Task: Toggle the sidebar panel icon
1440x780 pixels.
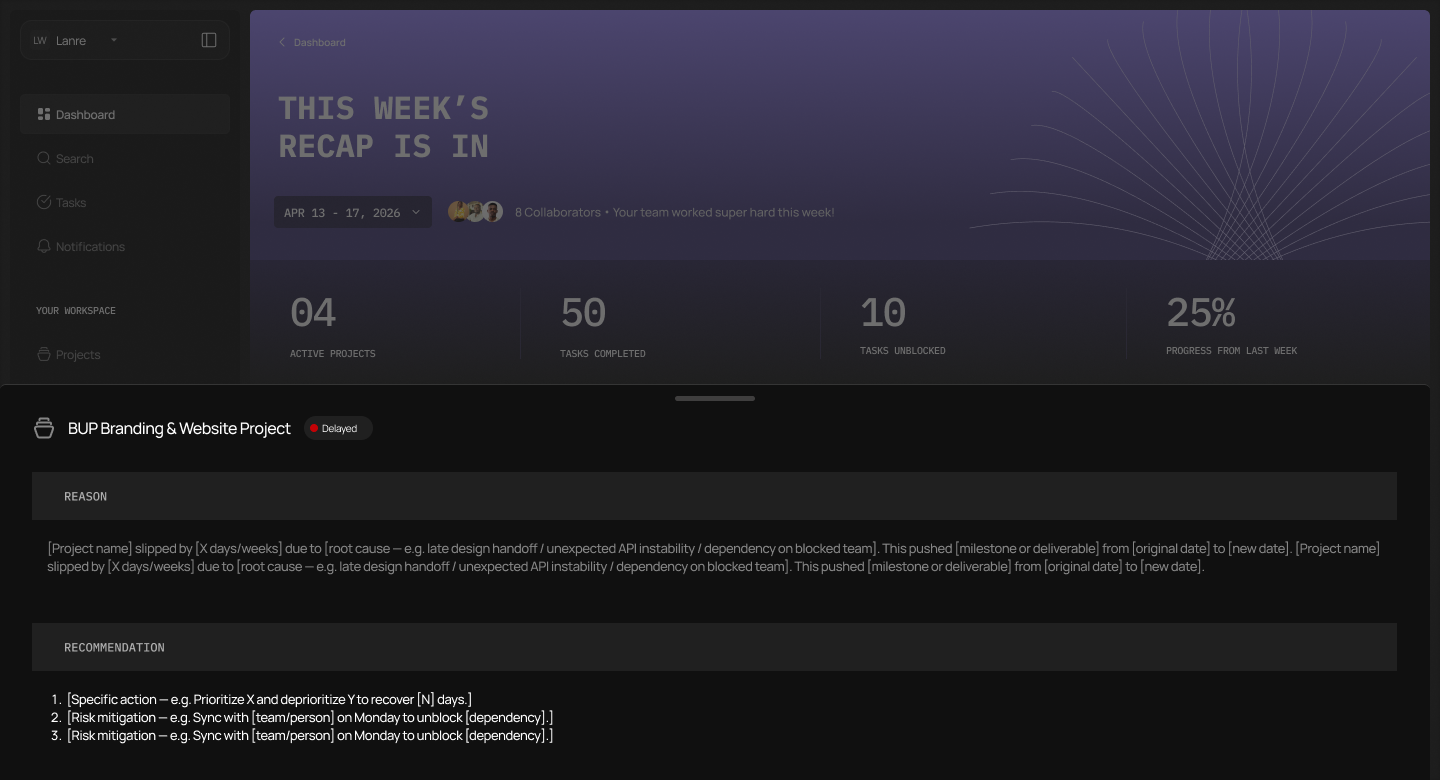Action: [x=209, y=40]
